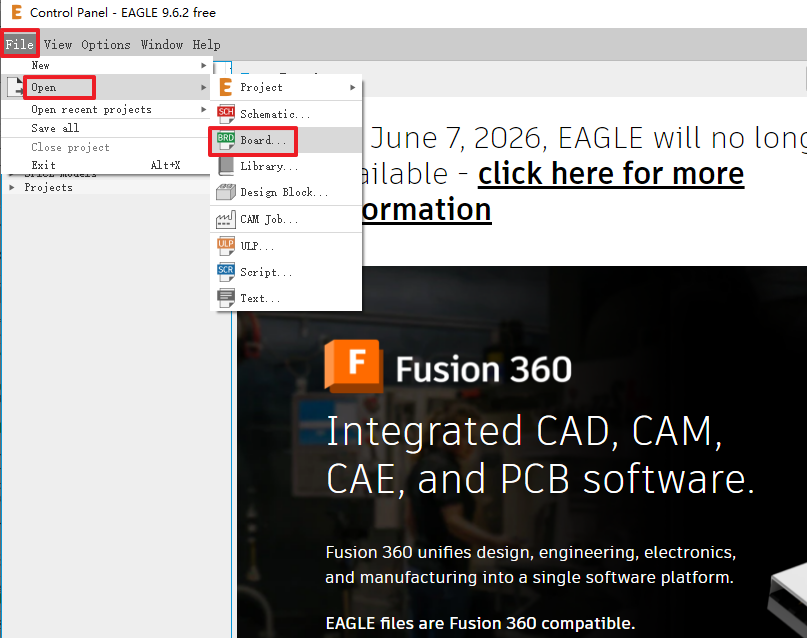Expand the Open submenu arrow
Screen dimensions: 807x638
pos(204,87)
